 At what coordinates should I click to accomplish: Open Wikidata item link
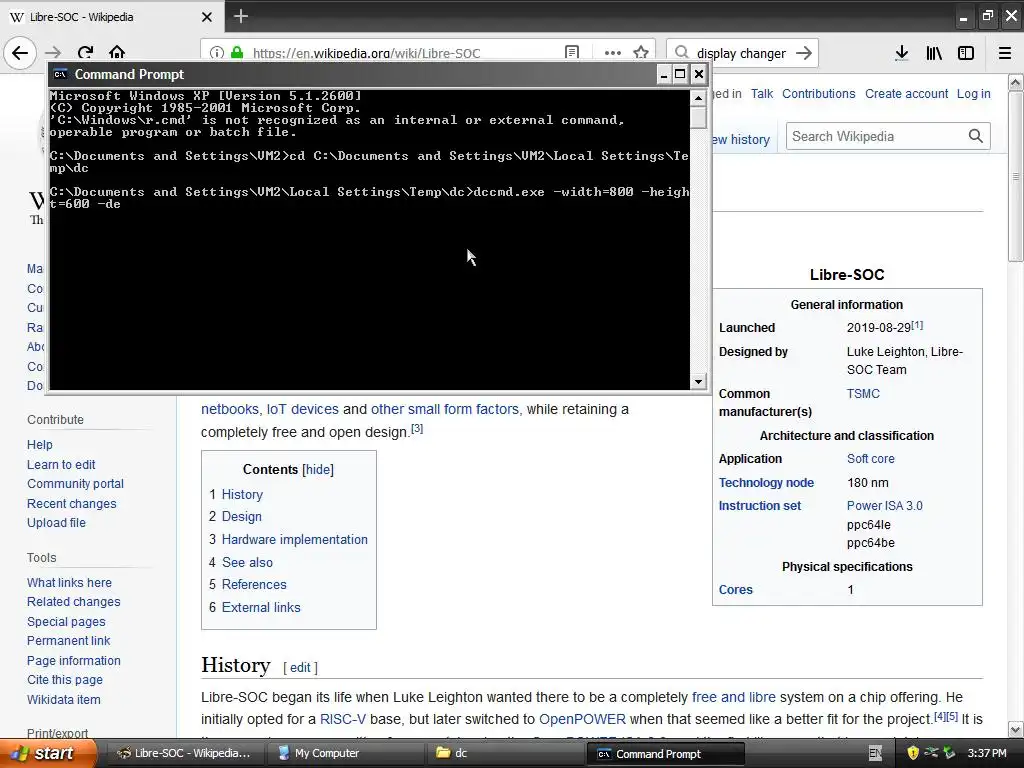[x=64, y=699]
